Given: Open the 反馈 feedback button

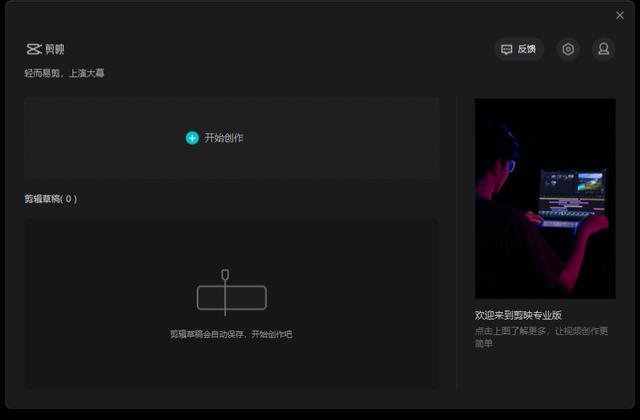Looking at the screenshot, I should [519, 49].
